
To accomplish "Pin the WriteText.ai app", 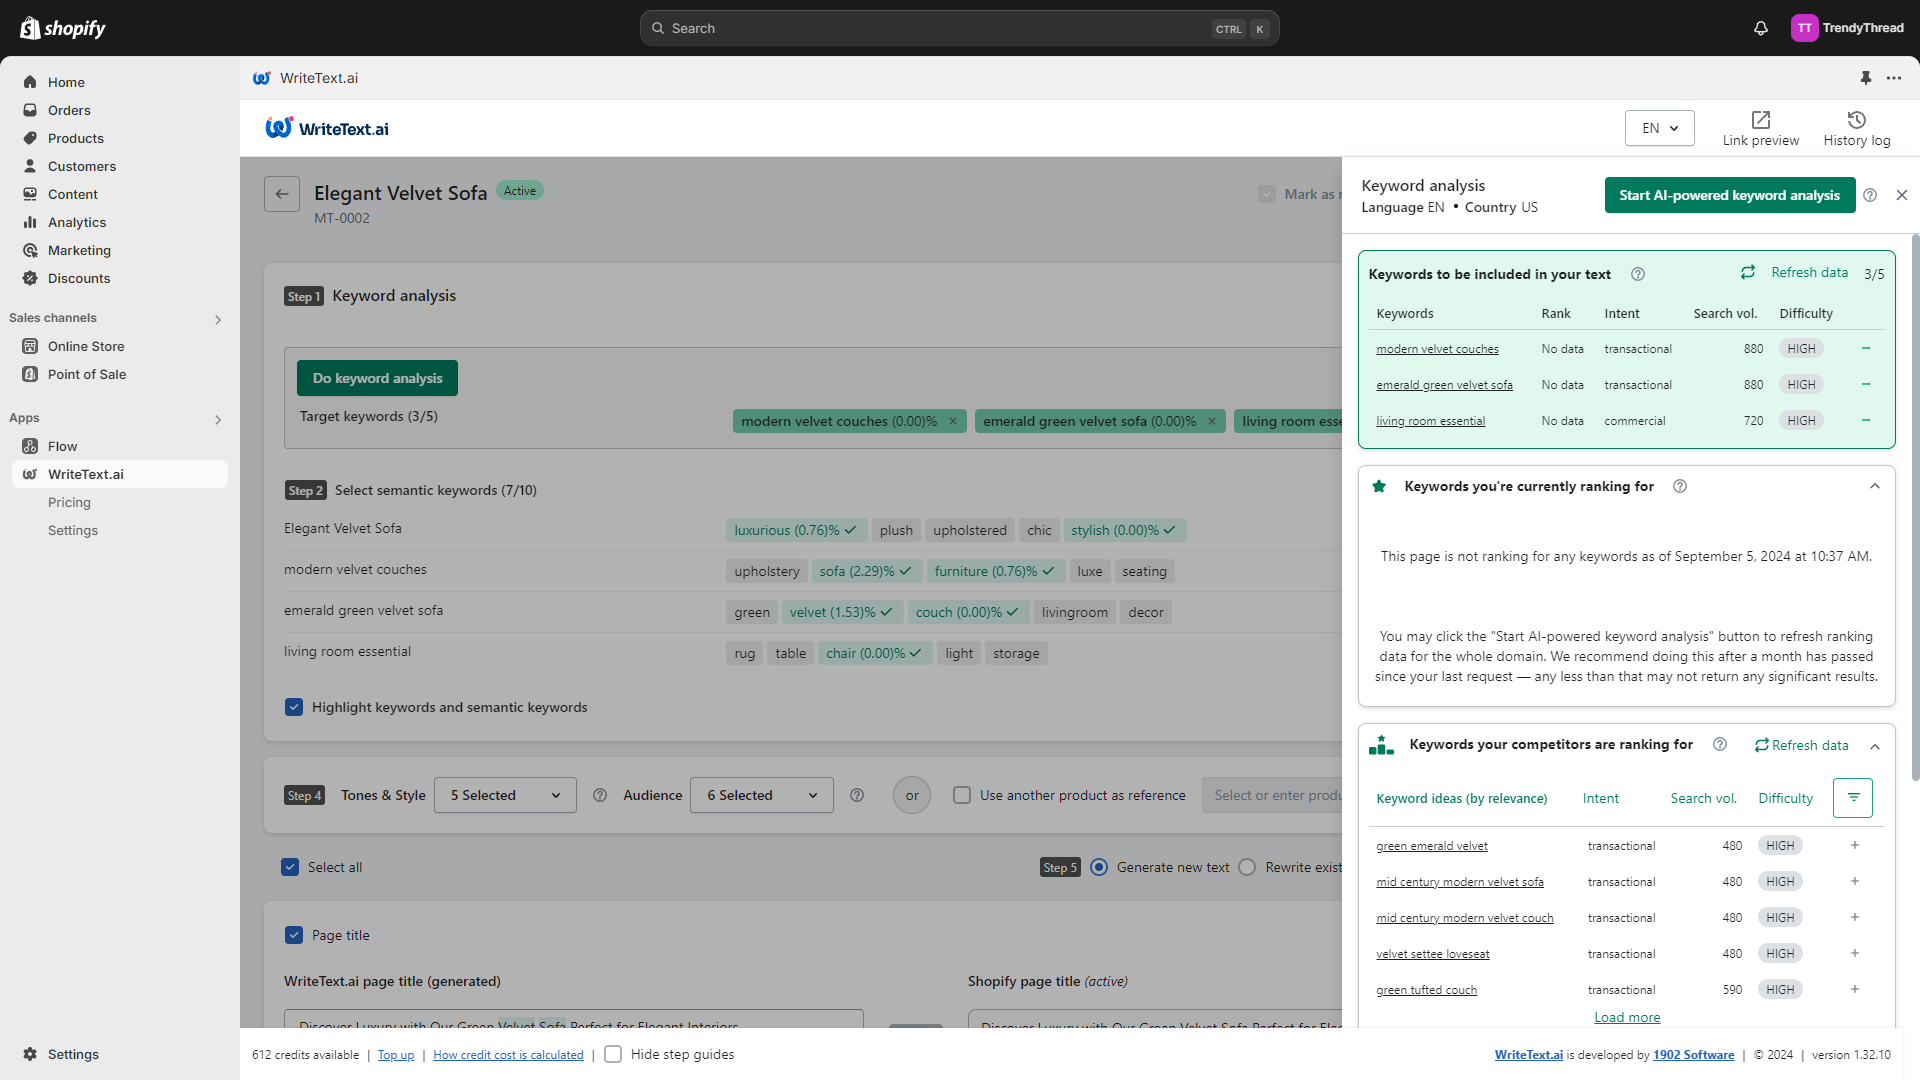I will pos(1866,78).
